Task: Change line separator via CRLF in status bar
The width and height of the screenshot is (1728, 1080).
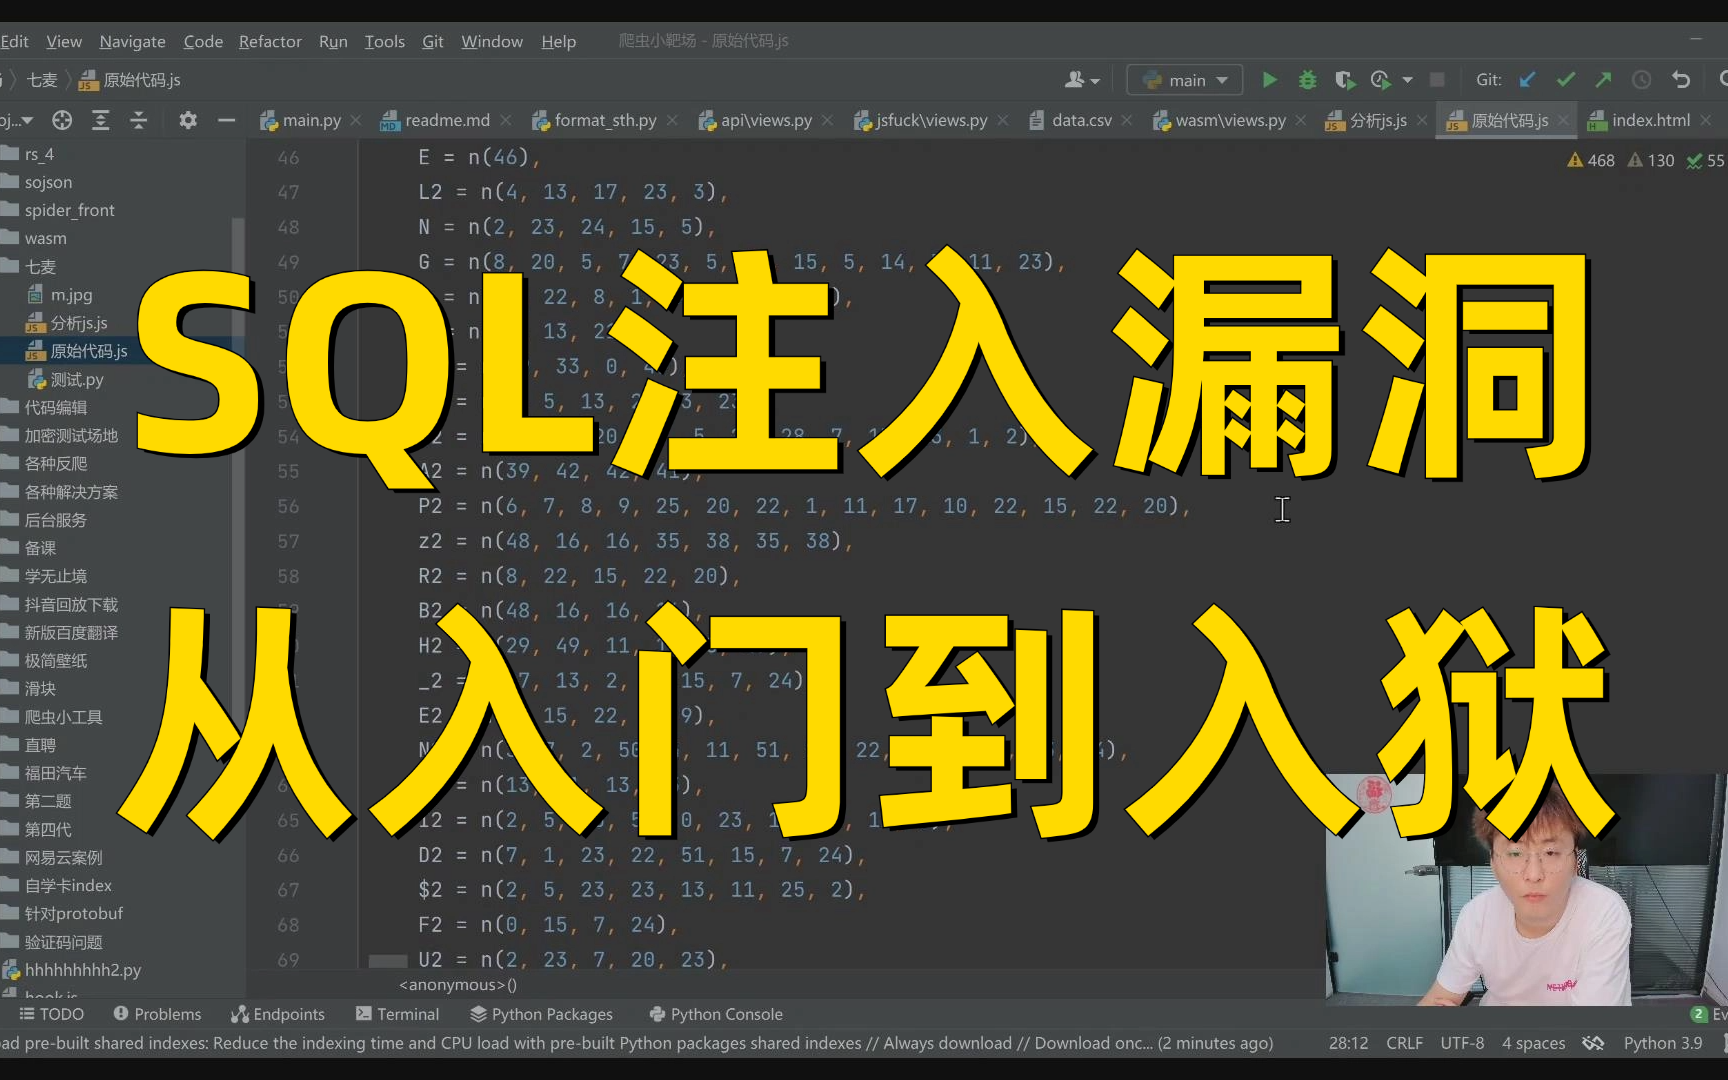Action: 1404,1043
